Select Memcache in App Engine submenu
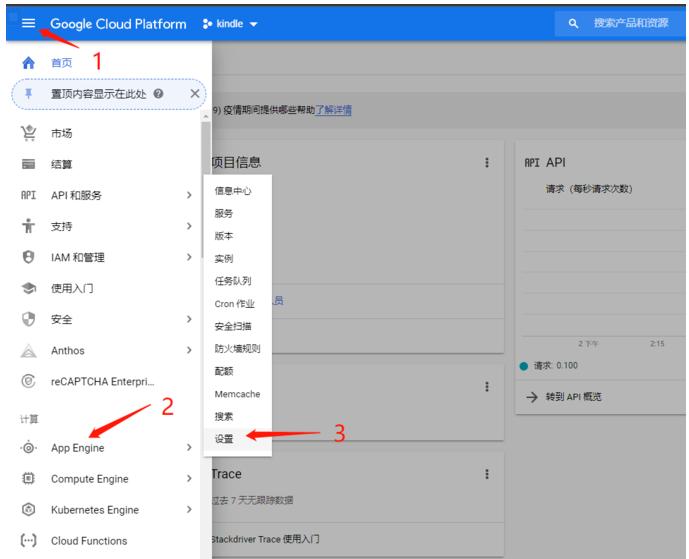 (238, 394)
